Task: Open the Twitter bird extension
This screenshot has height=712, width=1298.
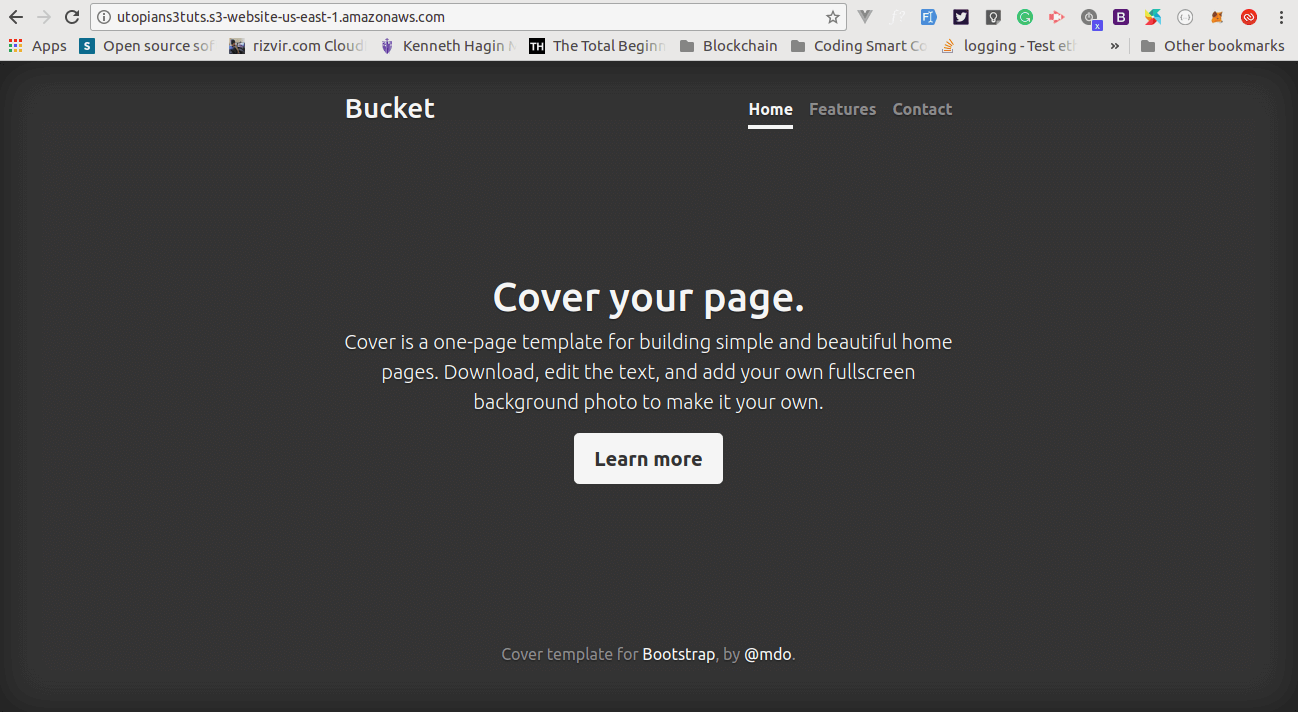Action: coord(961,17)
